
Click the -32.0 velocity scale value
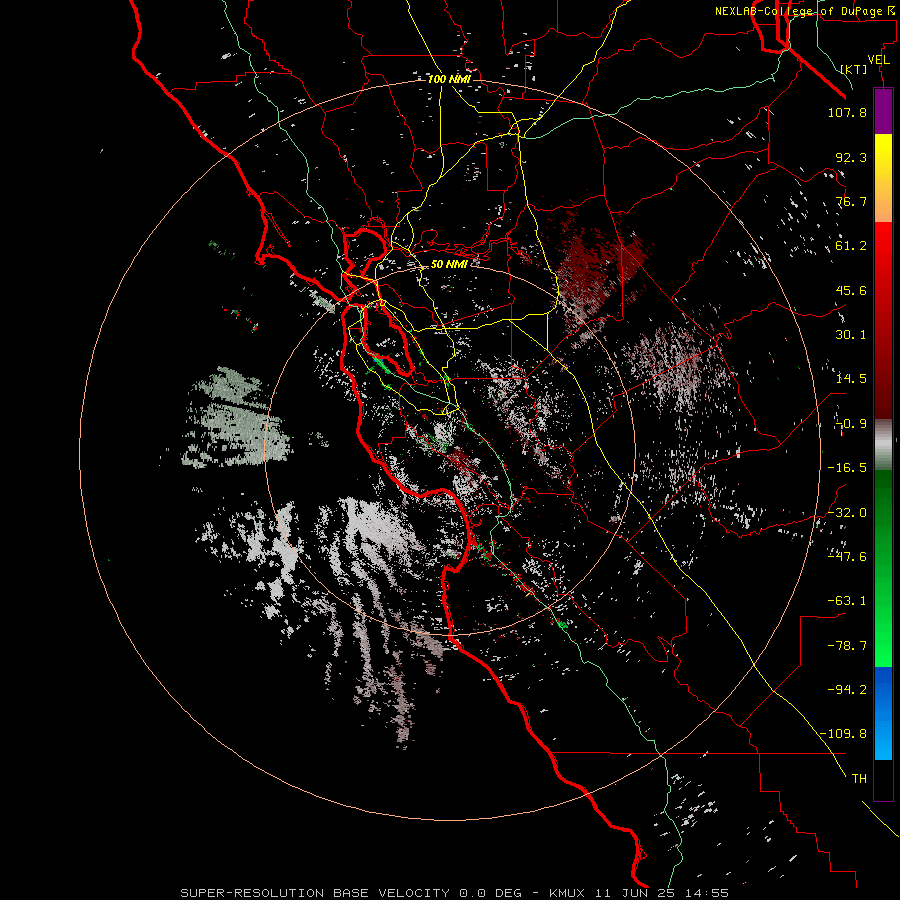(x=847, y=513)
